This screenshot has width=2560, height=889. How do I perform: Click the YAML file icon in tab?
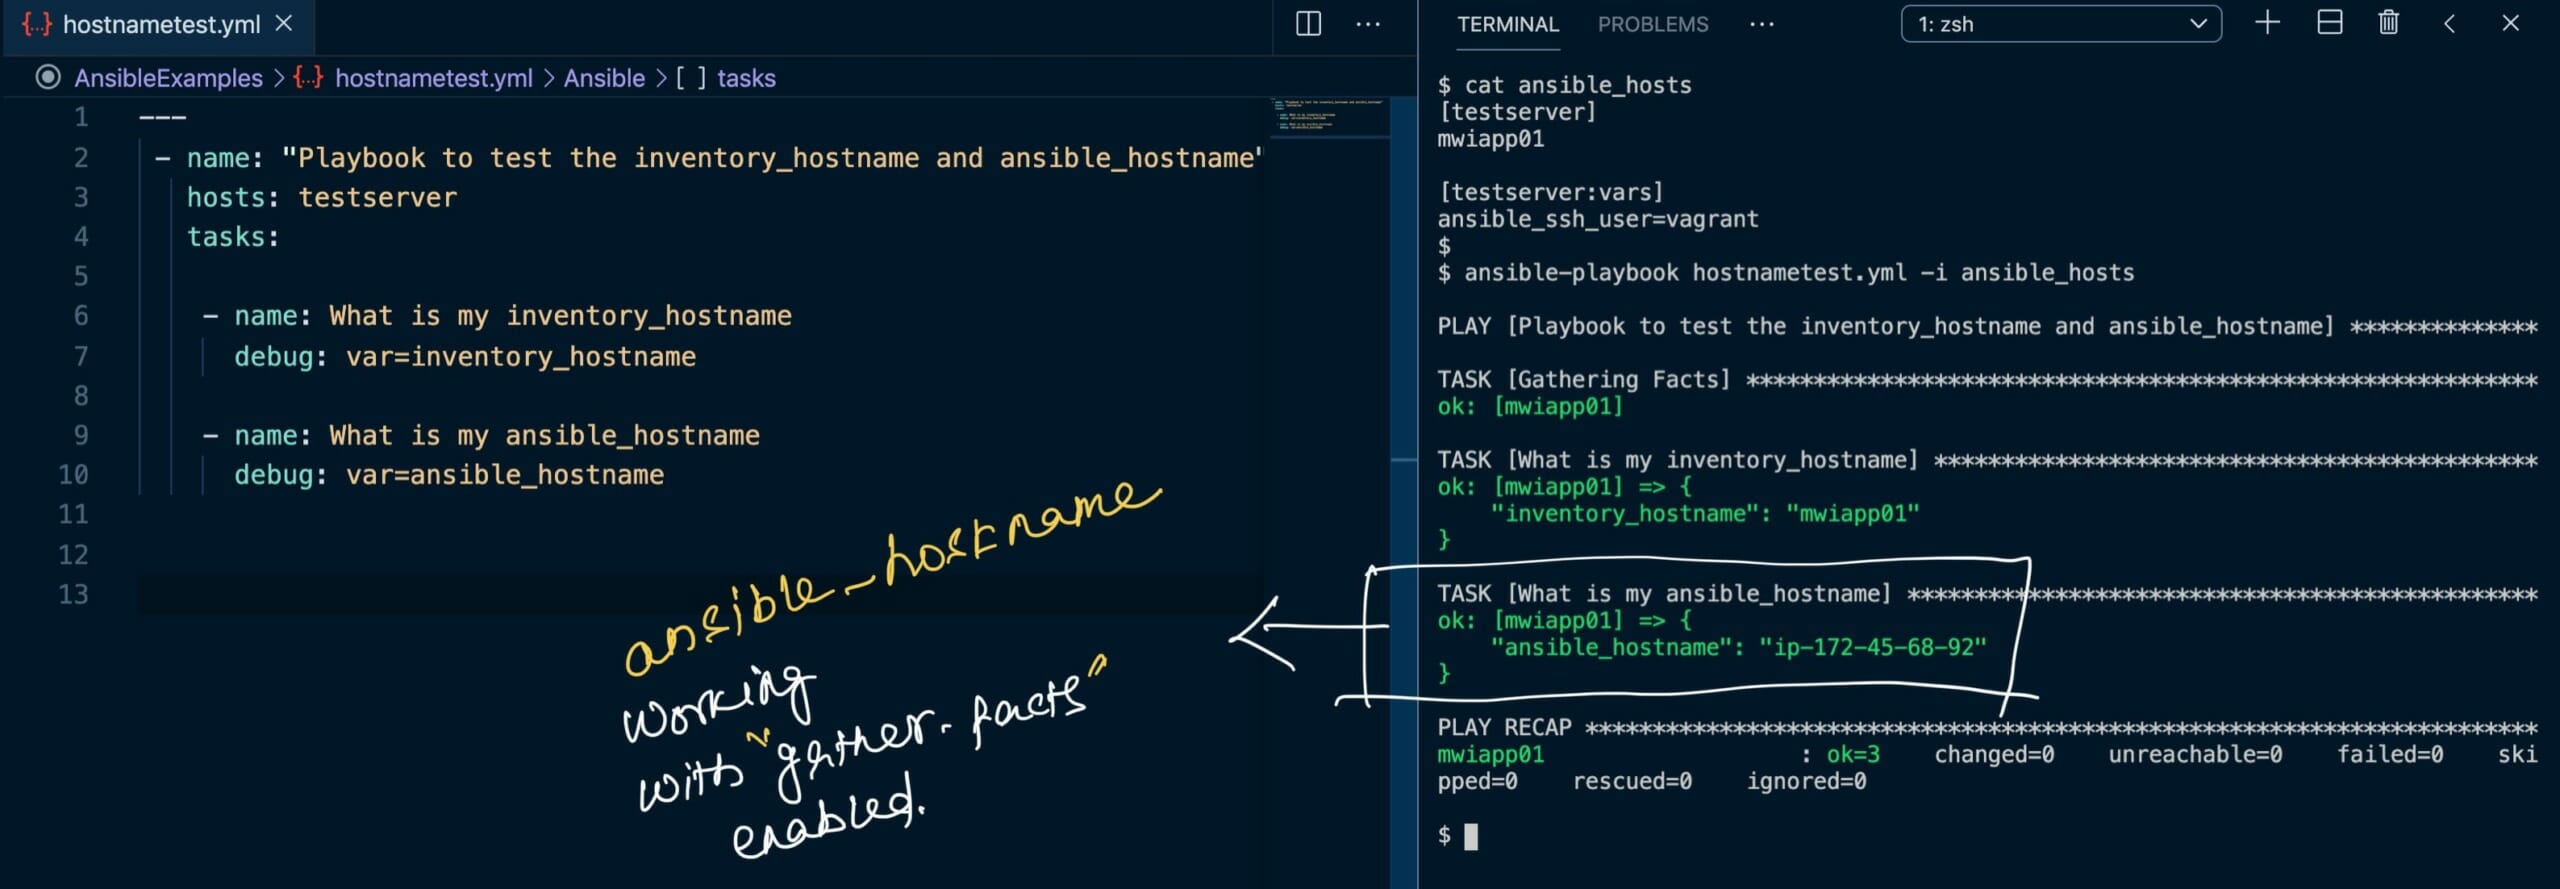click(x=36, y=24)
